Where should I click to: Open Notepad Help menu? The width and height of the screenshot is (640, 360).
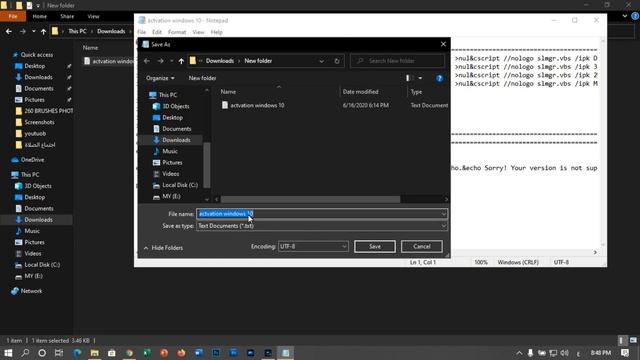217,32
